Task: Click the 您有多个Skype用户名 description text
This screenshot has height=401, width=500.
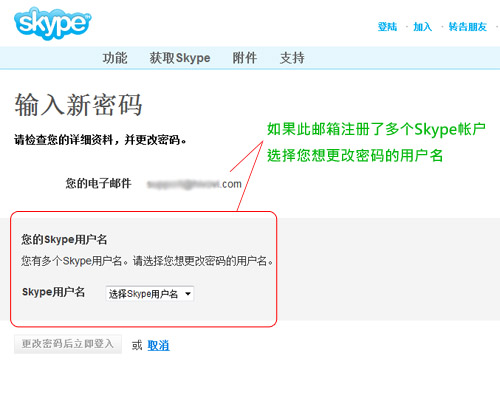Action: click(x=147, y=260)
